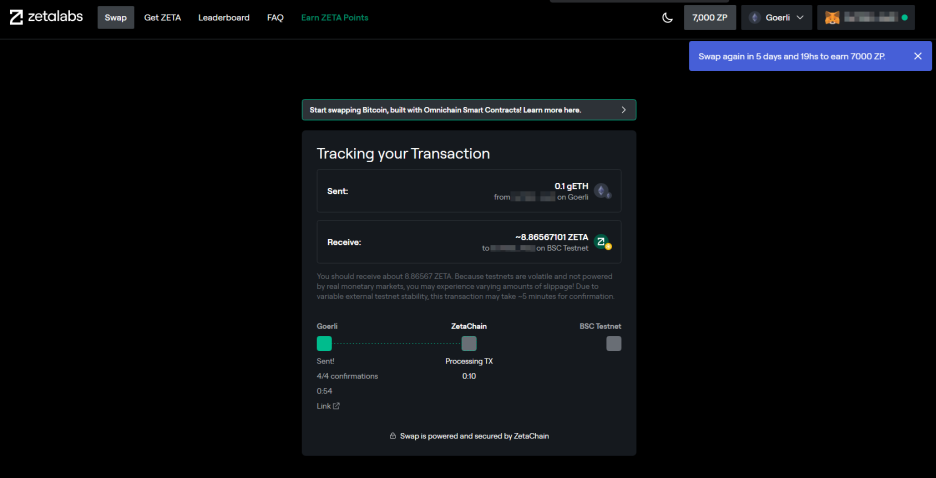The height and width of the screenshot is (478, 936).
Task: Open Earn ZETA Points link
Action: pos(335,18)
